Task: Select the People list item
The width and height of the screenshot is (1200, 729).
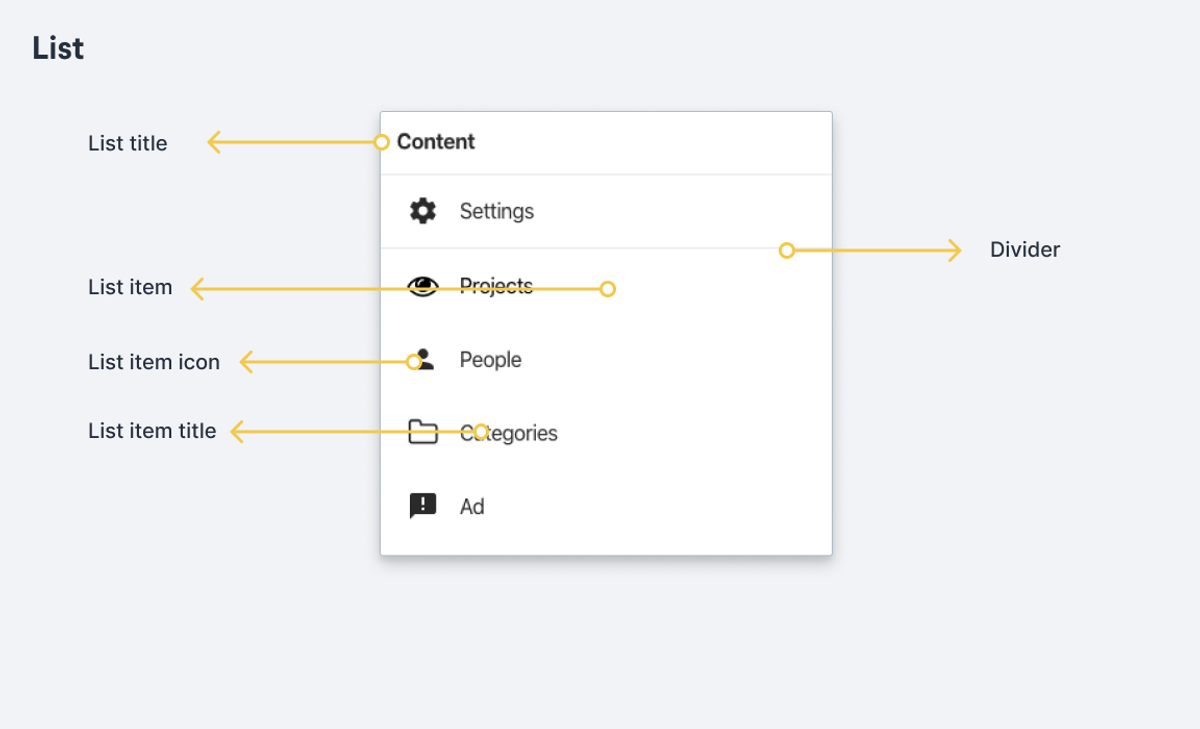Action: (x=490, y=359)
